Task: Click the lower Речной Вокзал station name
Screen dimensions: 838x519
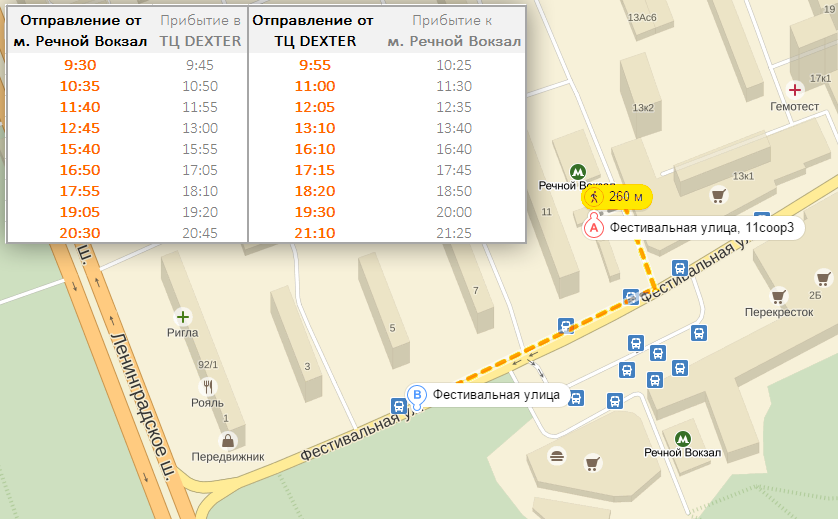Action: (x=682, y=453)
